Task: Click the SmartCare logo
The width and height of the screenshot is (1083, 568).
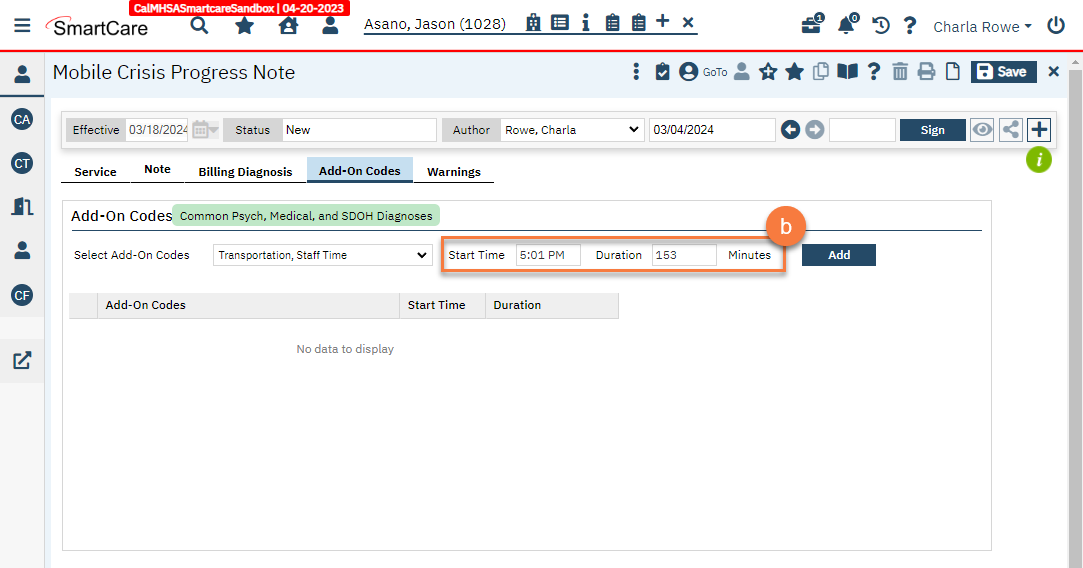Action: point(97,27)
